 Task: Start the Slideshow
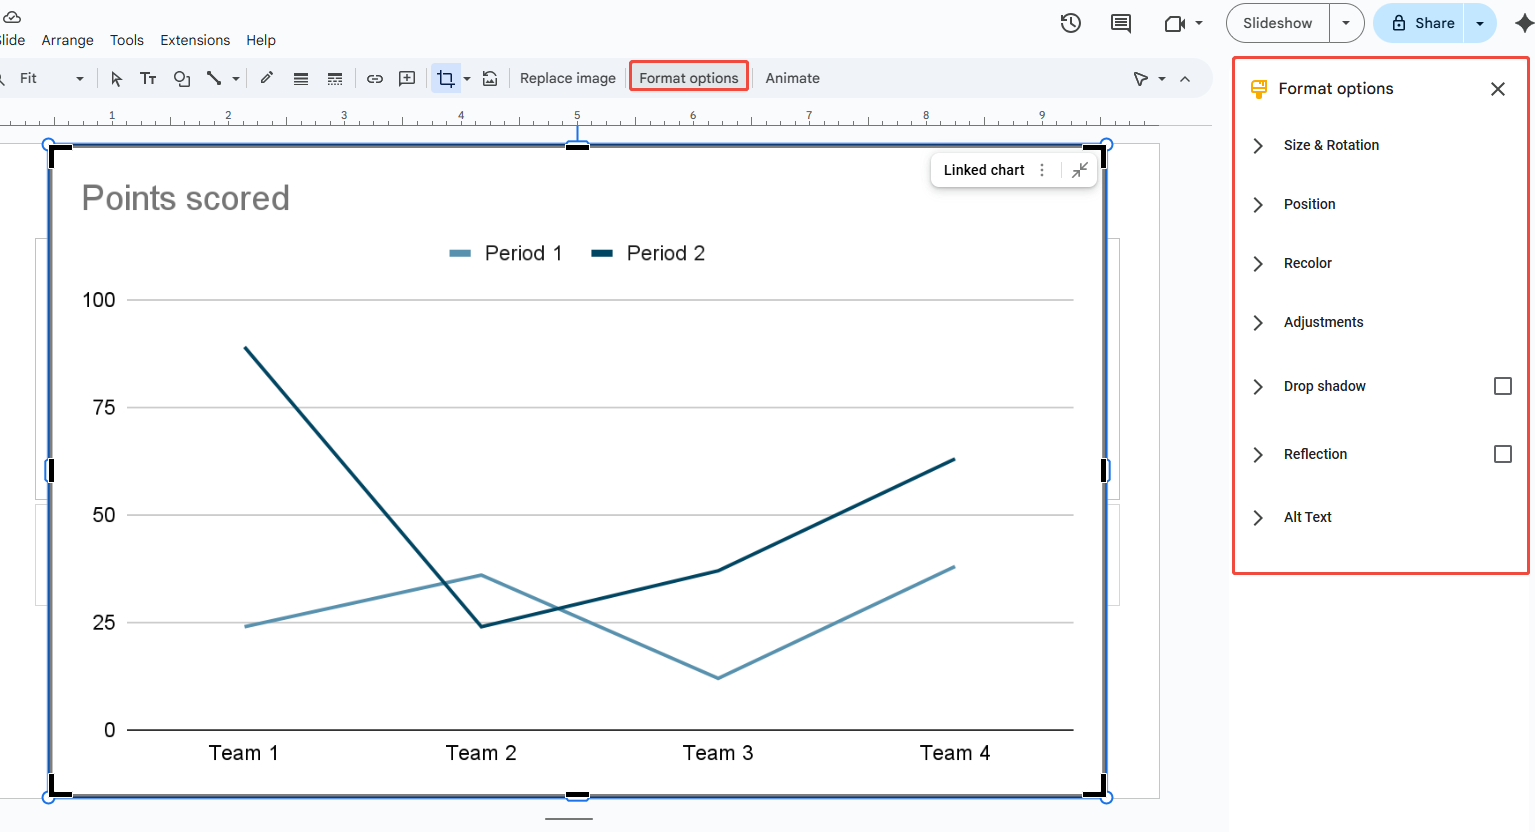1277,23
